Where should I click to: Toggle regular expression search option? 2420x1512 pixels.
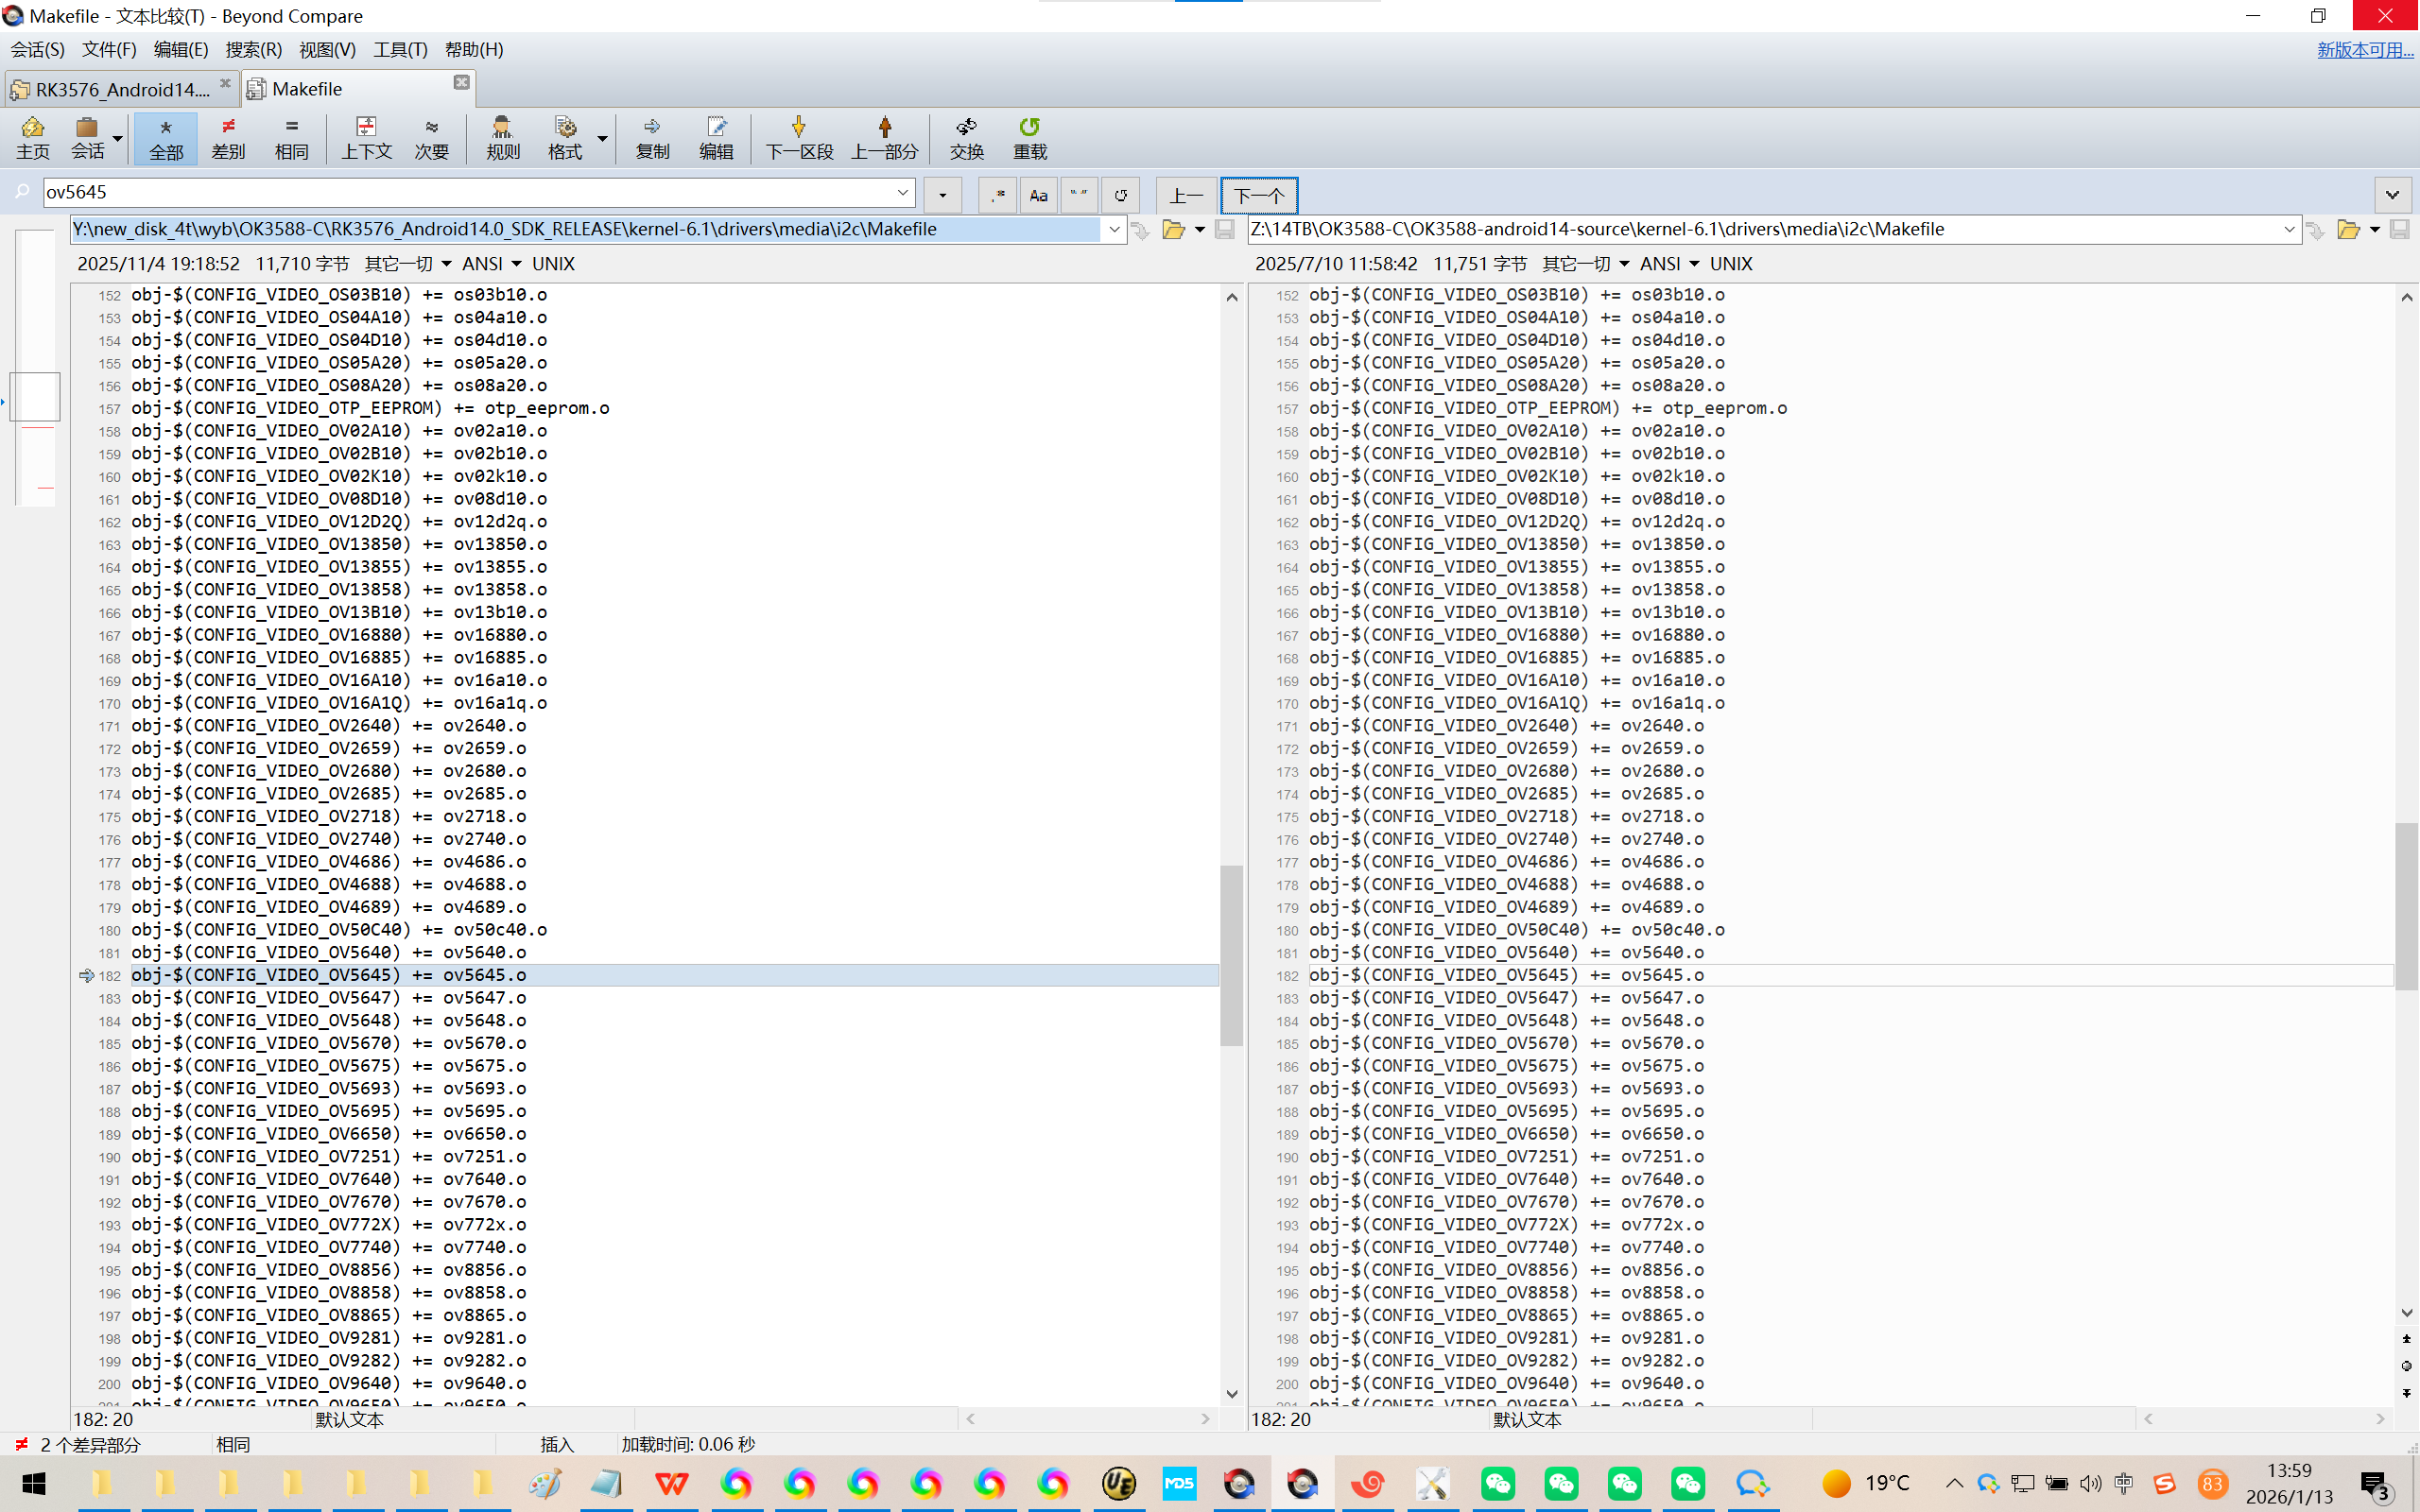click(x=997, y=195)
